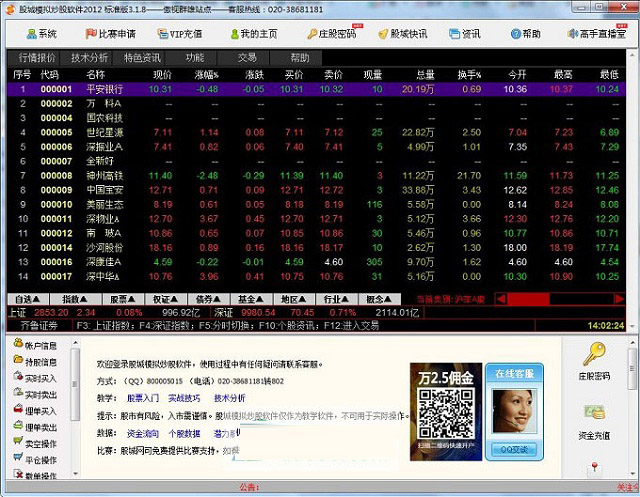Open the 技术分析 menu

tap(89, 58)
